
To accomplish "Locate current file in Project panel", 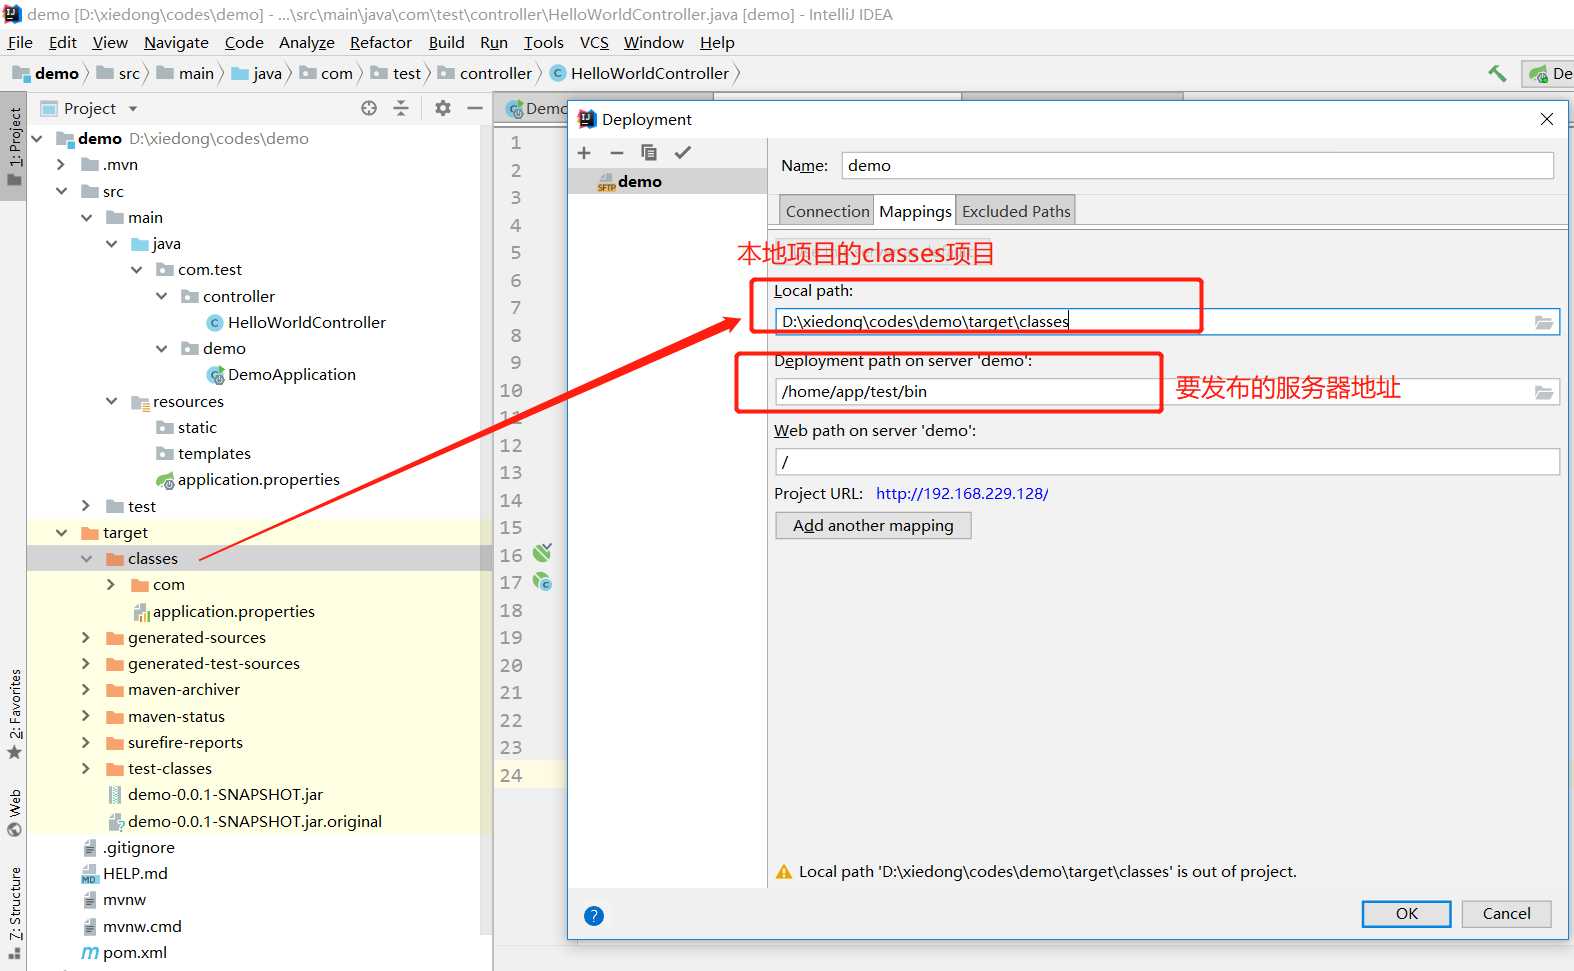I will pyautogui.click(x=369, y=108).
